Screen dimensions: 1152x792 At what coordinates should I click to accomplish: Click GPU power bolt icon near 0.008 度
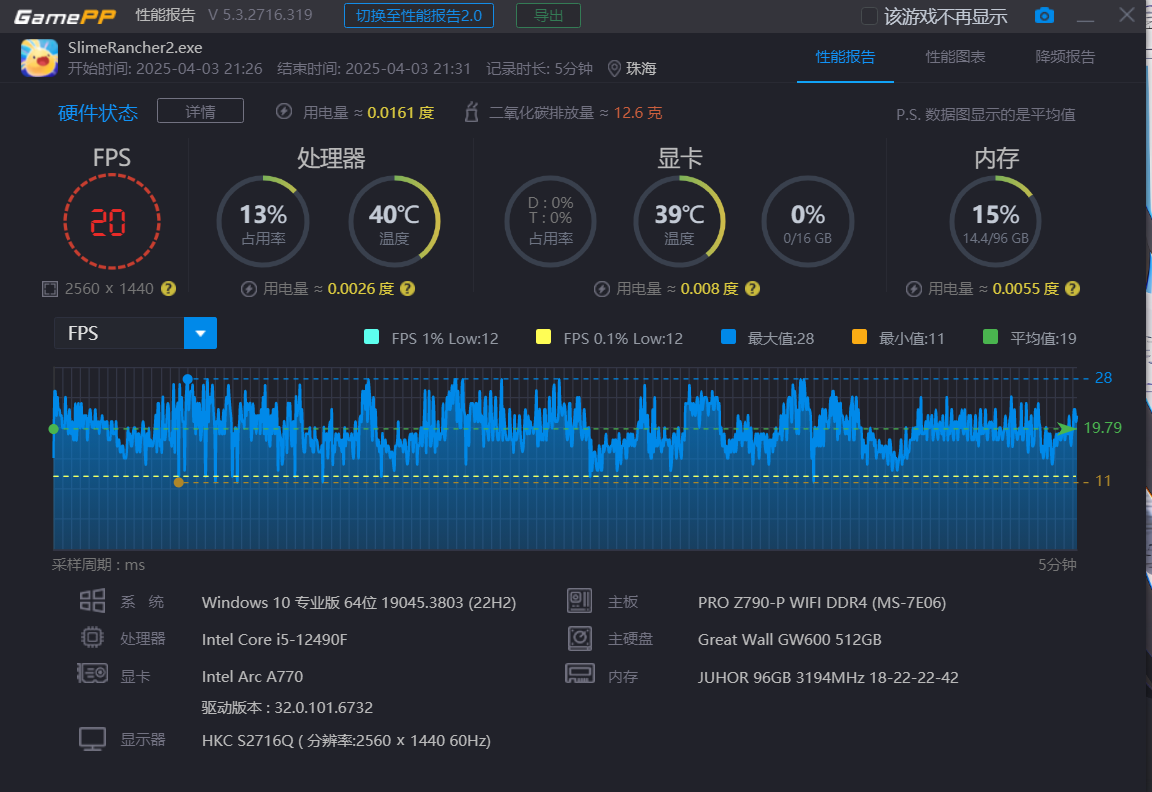602,289
